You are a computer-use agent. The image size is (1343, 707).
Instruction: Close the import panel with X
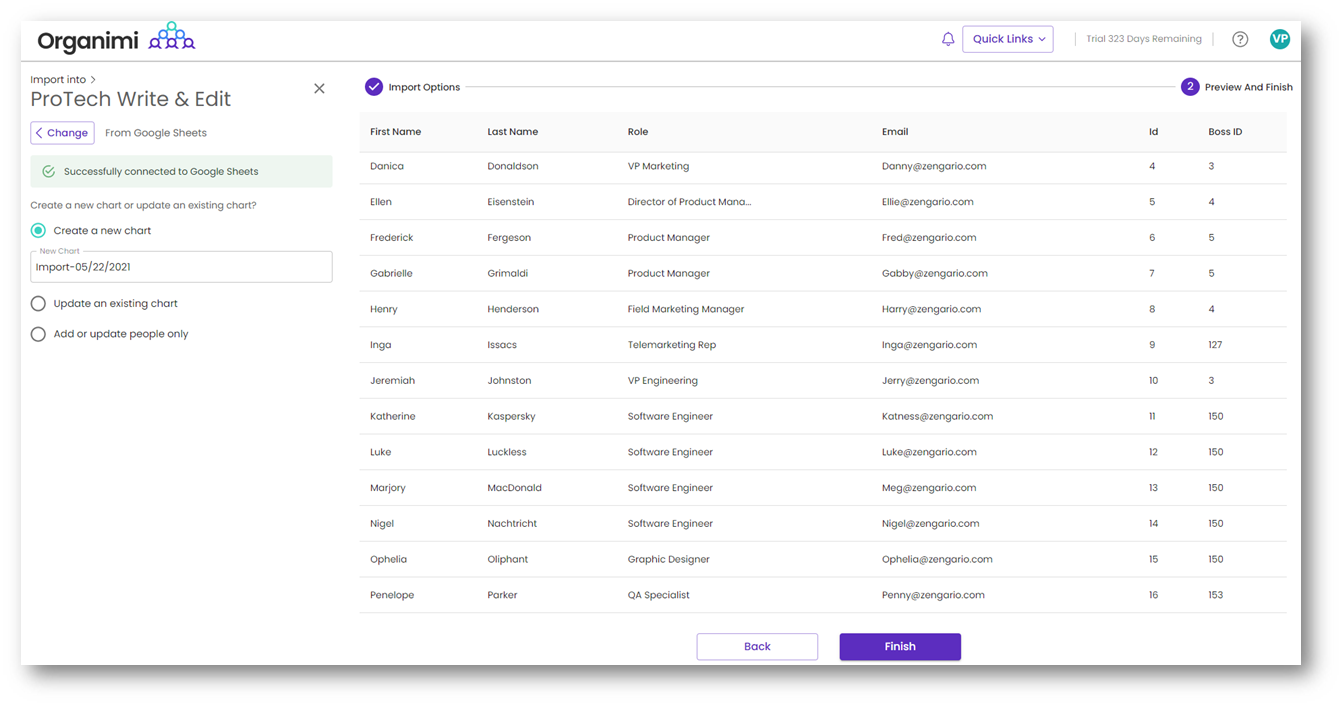[319, 88]
